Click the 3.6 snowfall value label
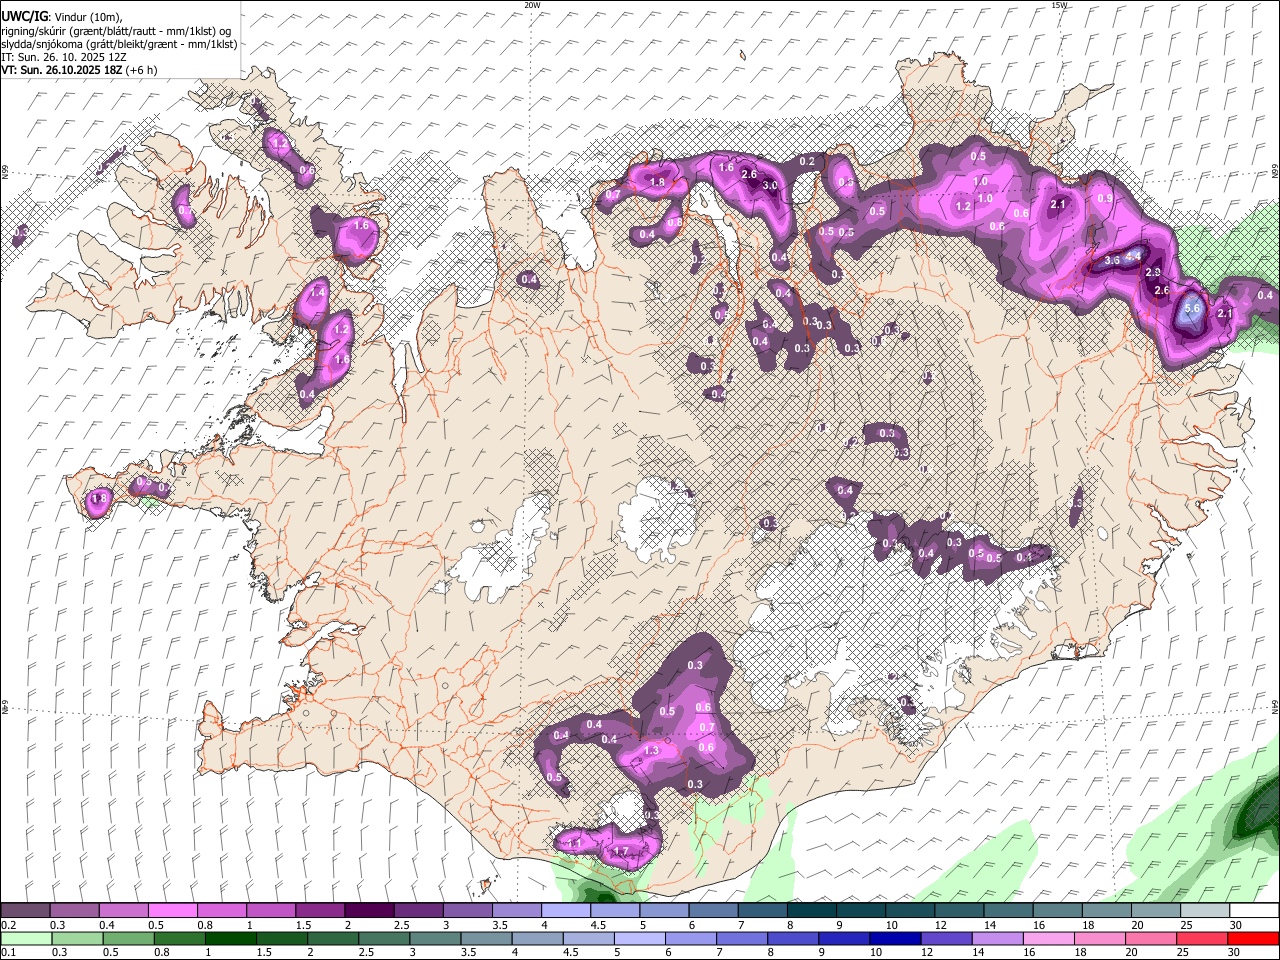 [1112, 261]
